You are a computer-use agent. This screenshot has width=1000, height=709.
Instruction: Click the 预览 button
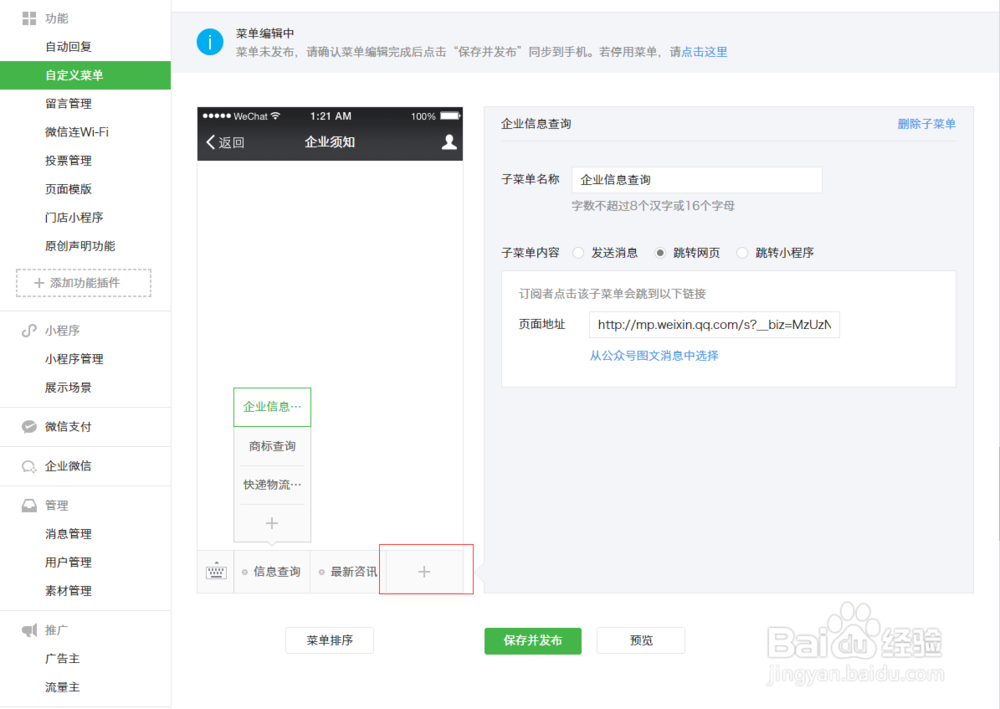click(x=641, y=640)
